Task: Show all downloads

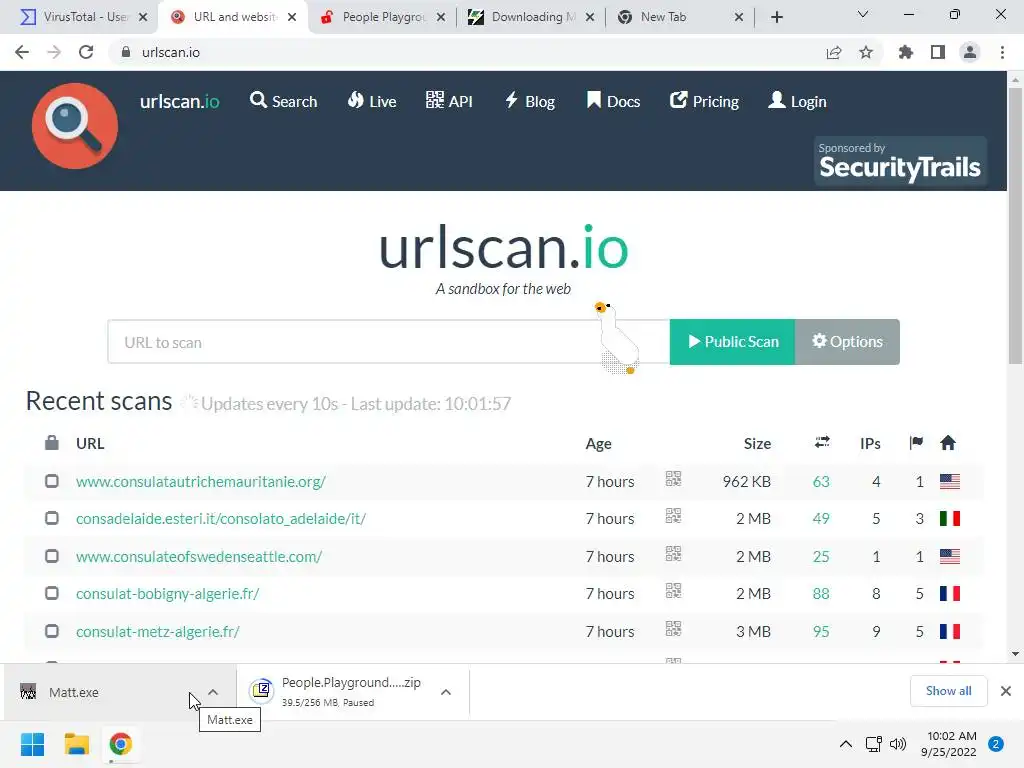Action: click(948, 691)
